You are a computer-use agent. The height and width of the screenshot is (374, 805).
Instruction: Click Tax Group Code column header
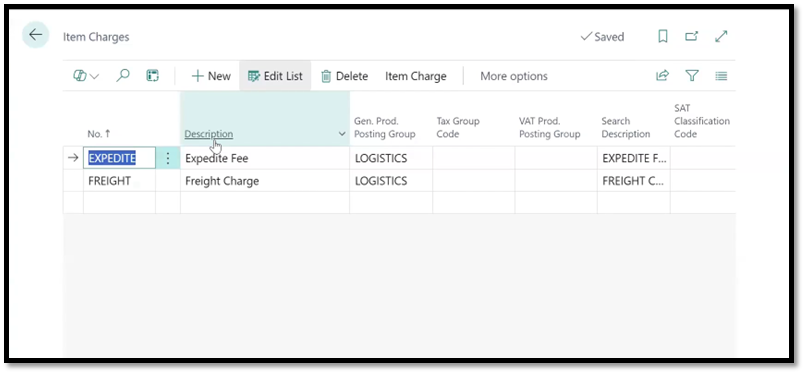click(457, 127)
